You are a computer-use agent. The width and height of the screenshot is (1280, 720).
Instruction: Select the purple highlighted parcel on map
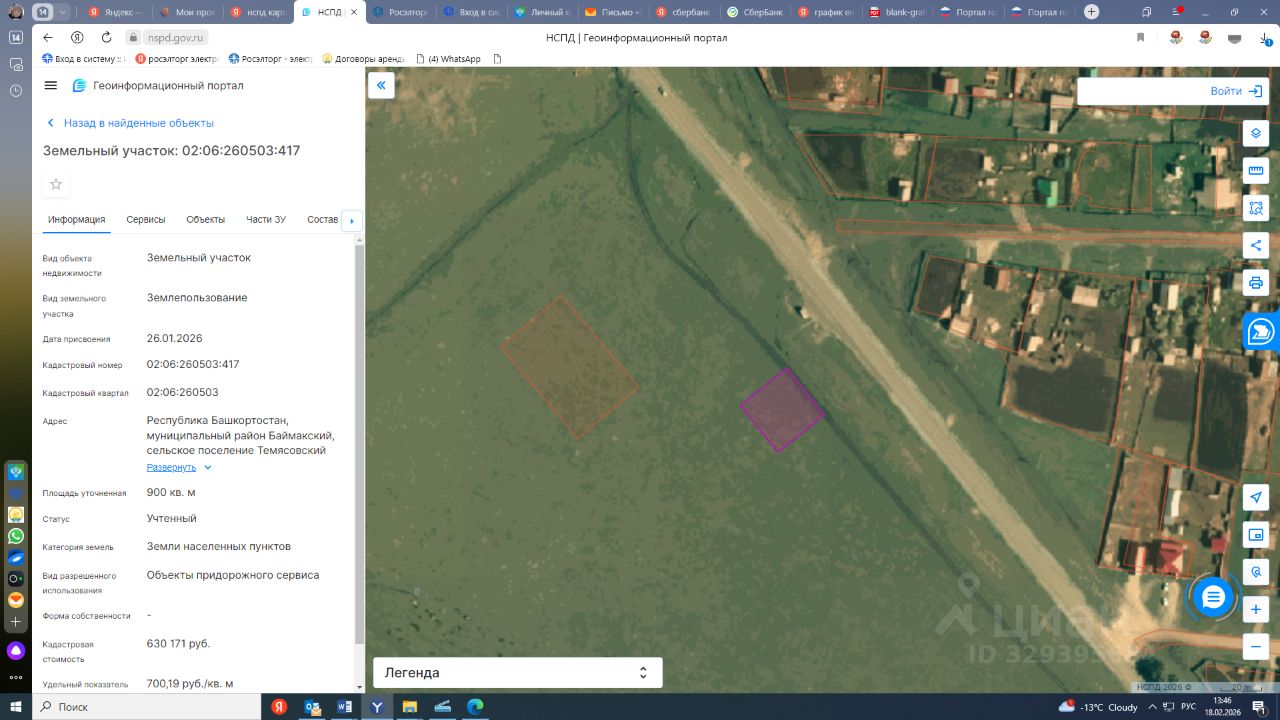point(782,410)
